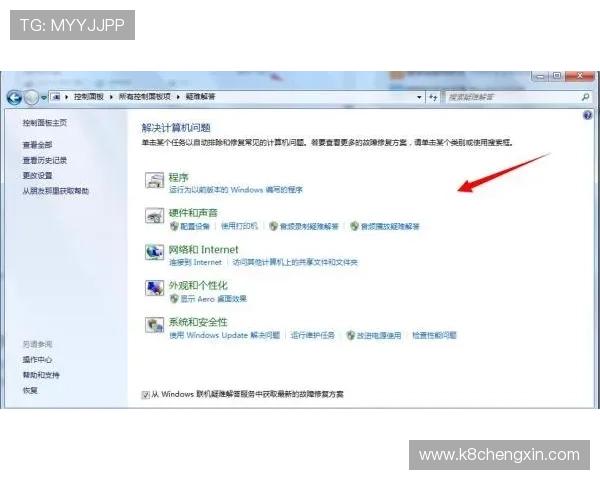Click the greyed Forward navigation button
600x480 pixels.
(31, 98)
